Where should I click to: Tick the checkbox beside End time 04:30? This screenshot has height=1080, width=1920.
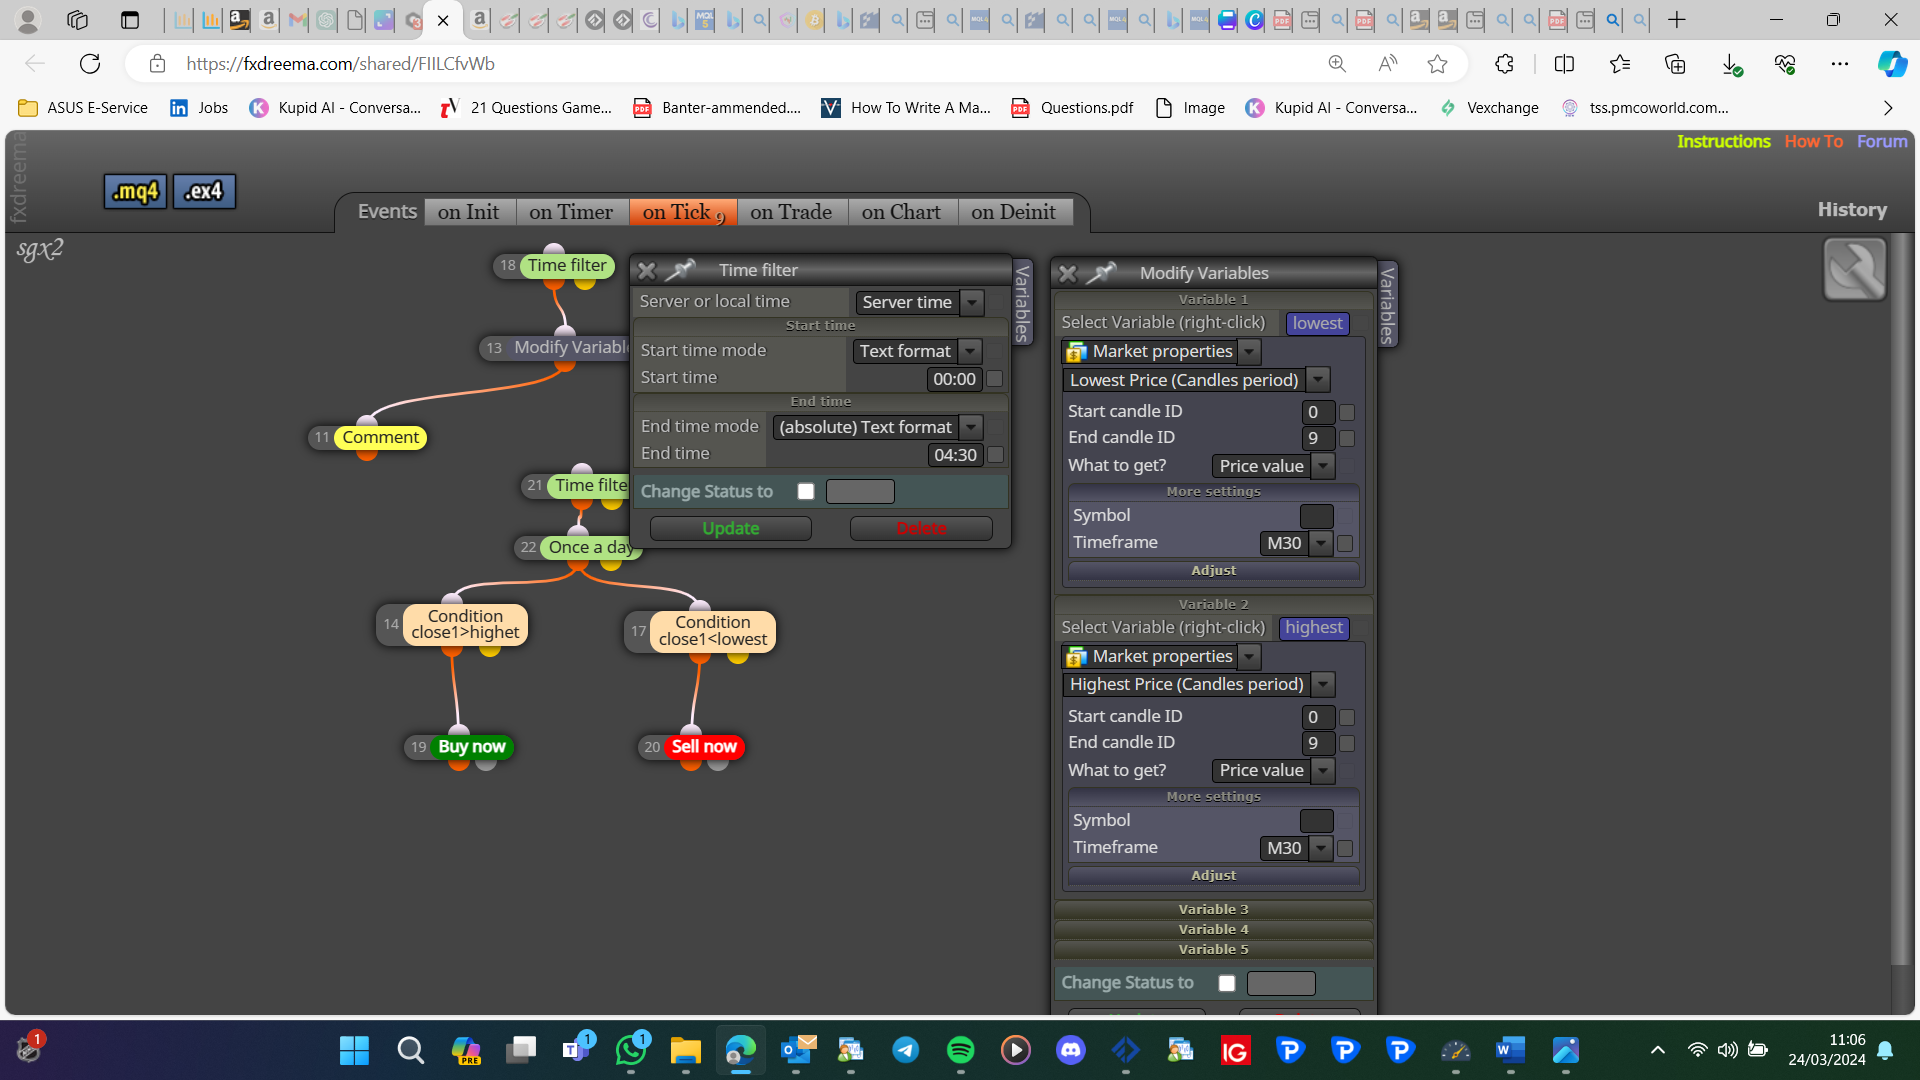(x=995, y=455)
